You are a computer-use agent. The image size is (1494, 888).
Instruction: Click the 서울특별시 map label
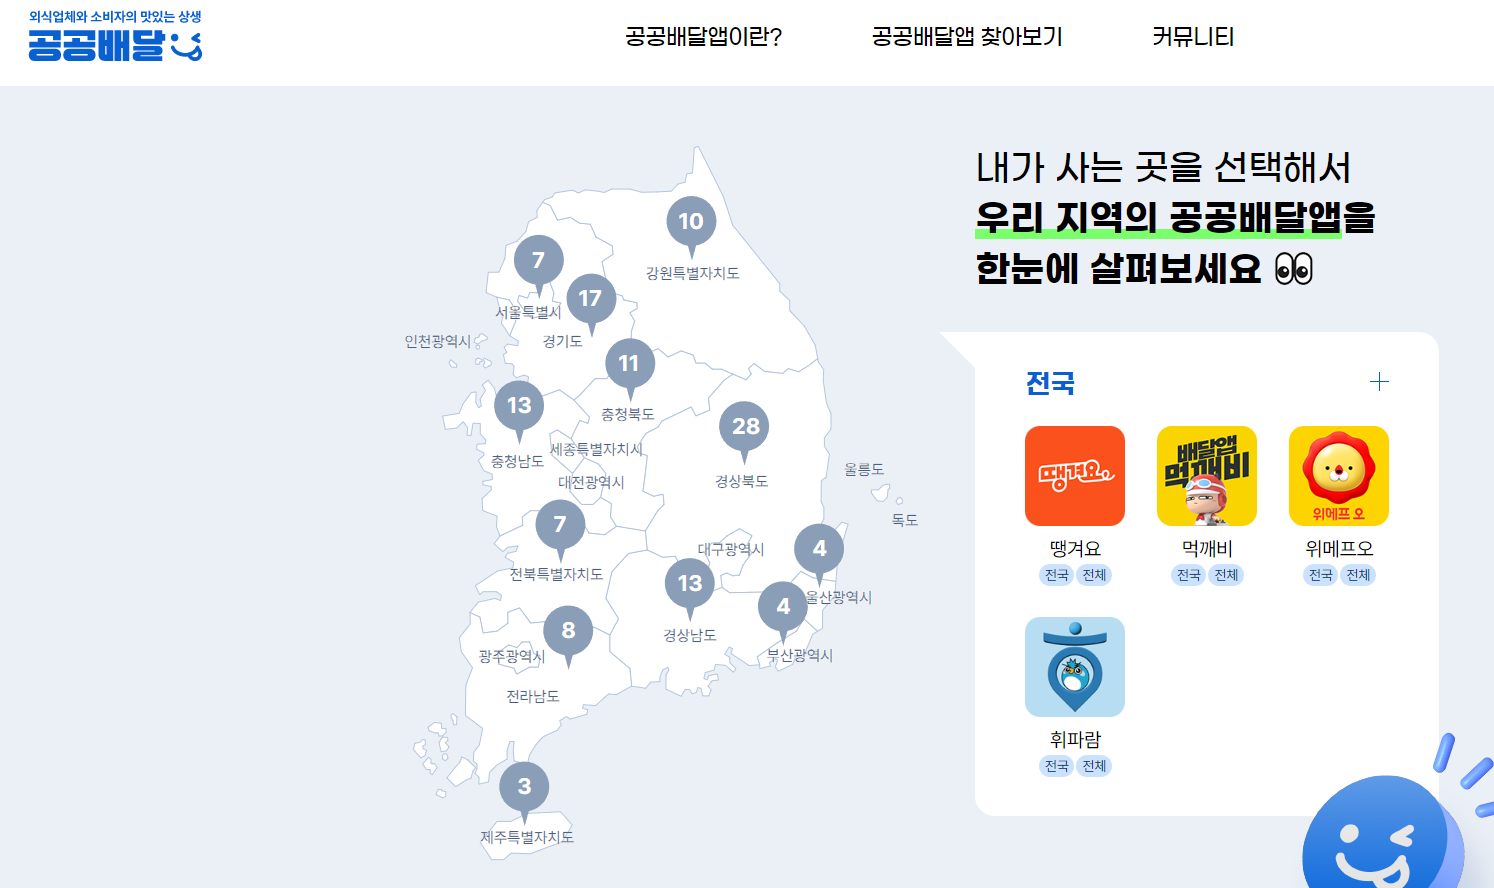(528, 312)
